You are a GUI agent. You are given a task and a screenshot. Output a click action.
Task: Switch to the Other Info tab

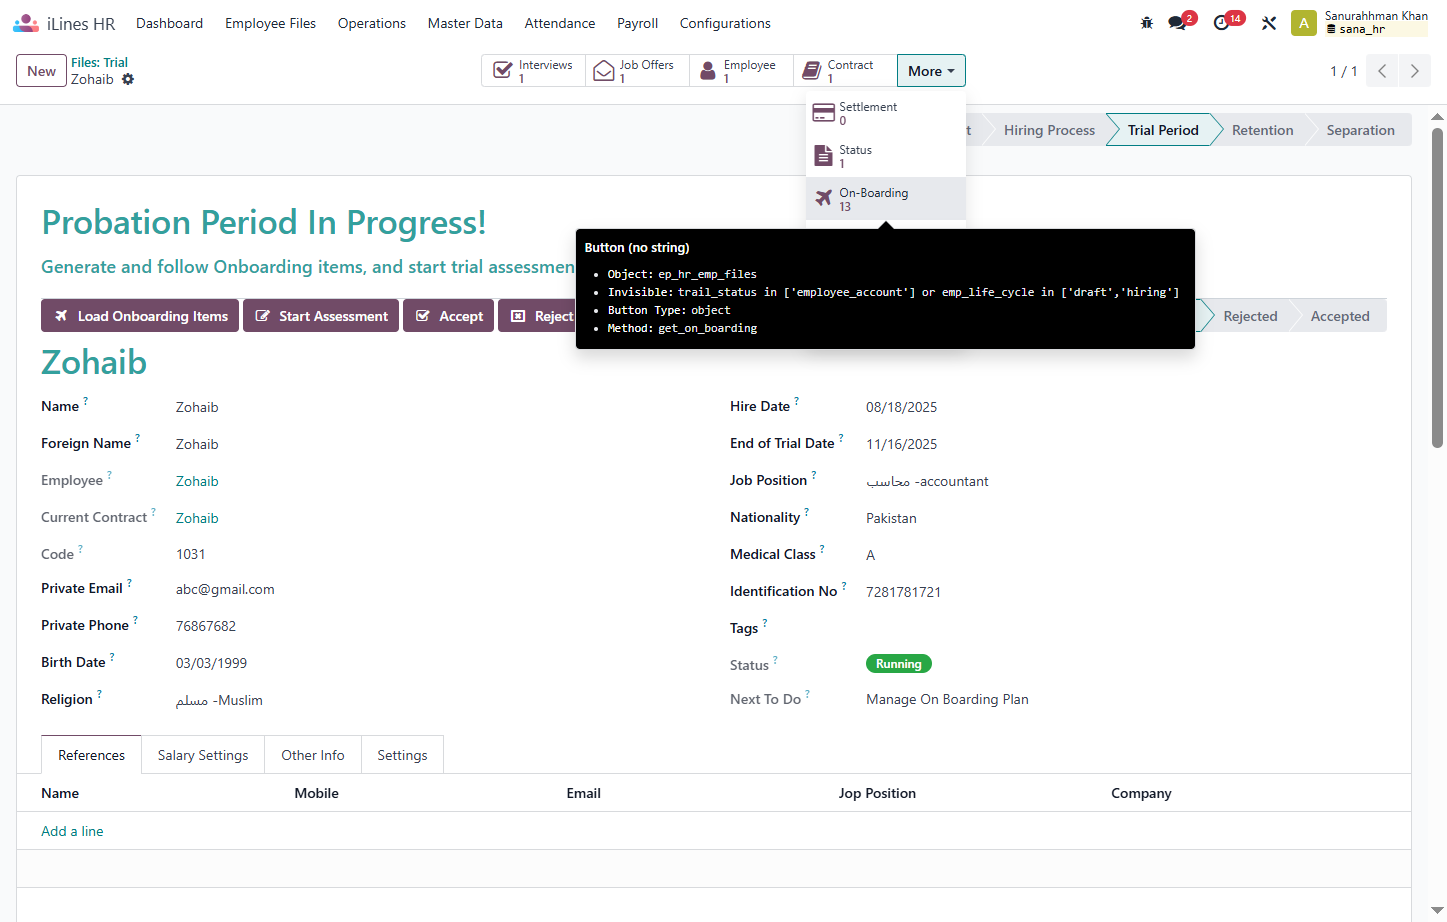[x=313, y=755]
